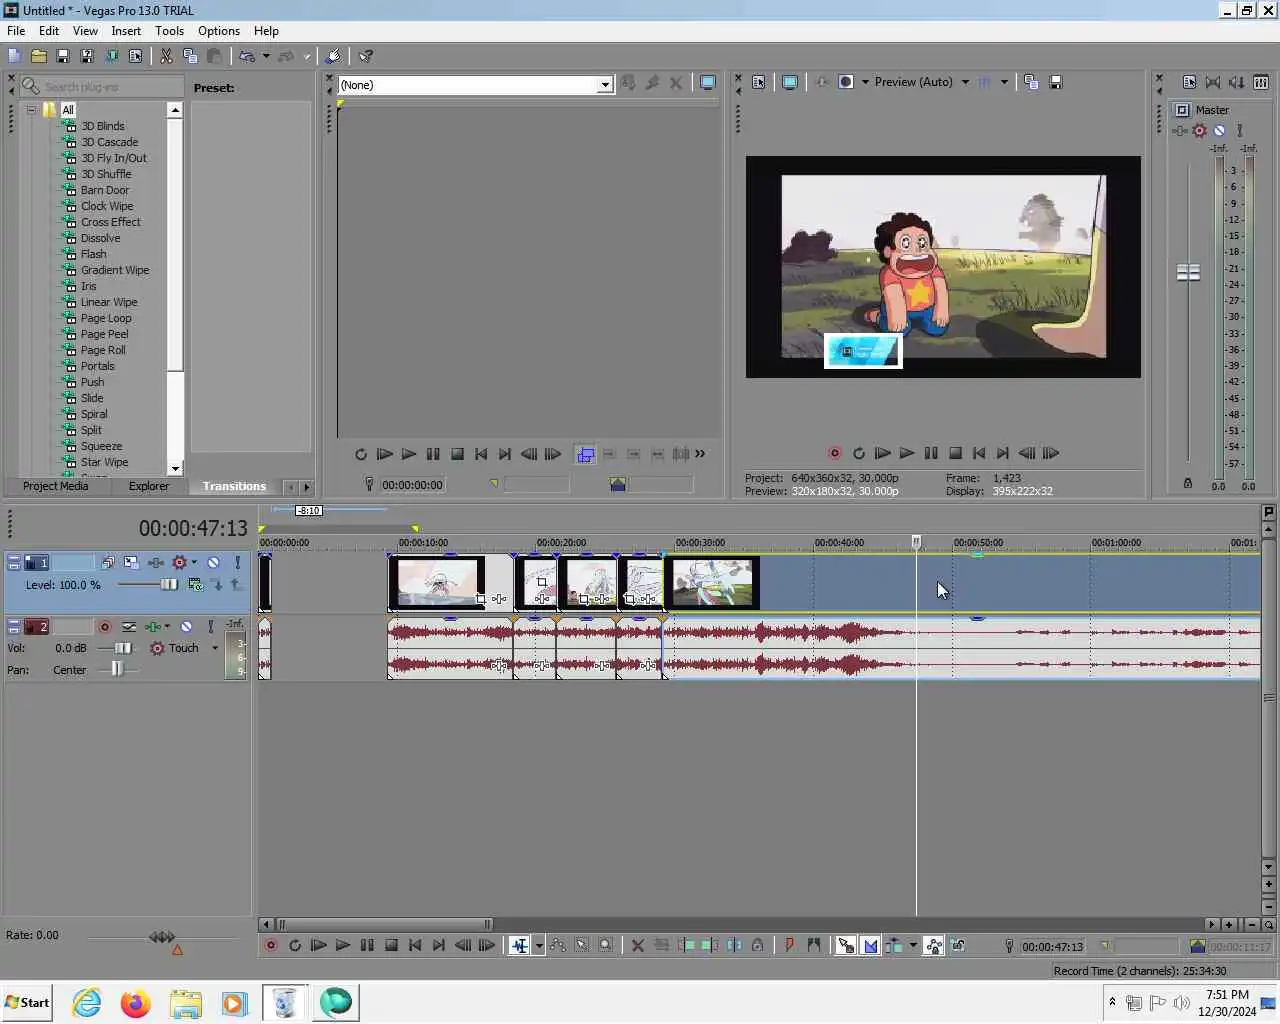Adjust the video track Level slider
This screenshot has height=1024, width=1280.
(169, 585)
